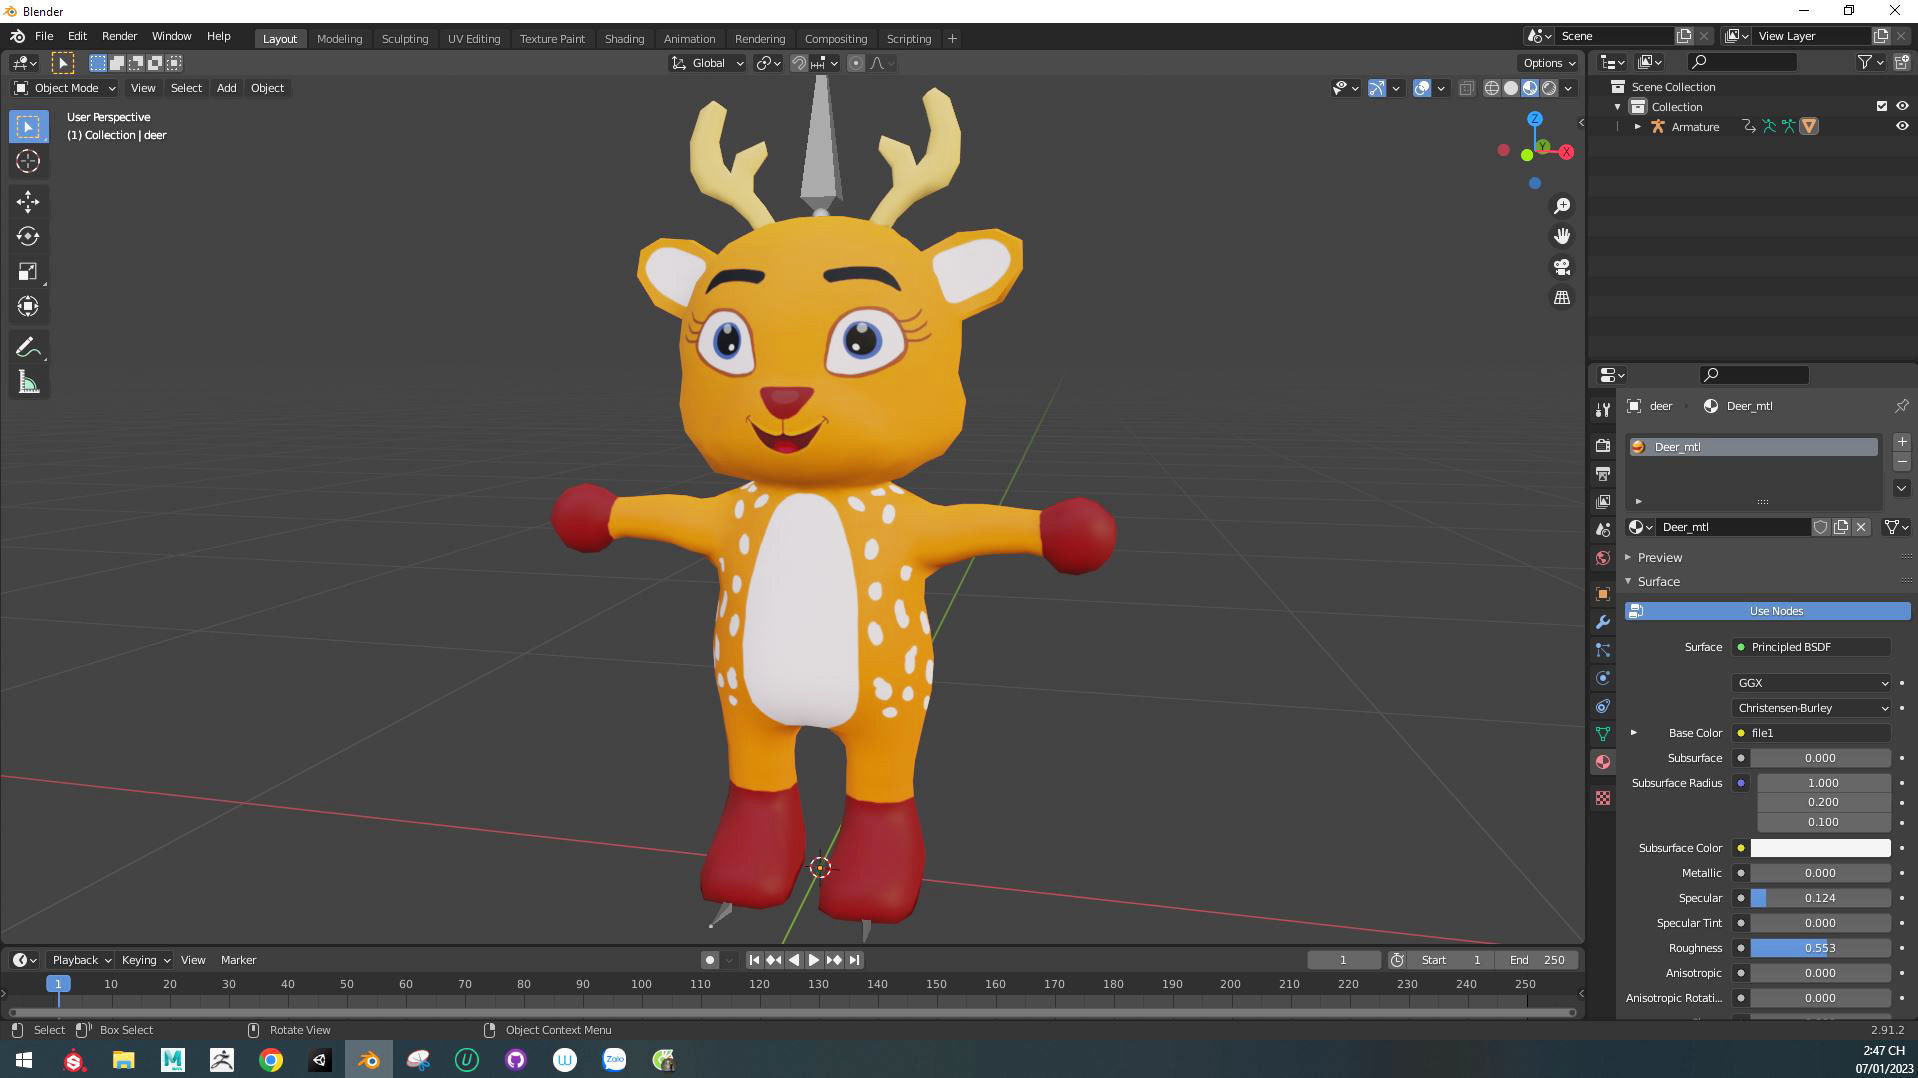The height and width of the screenshot is (1078, 1918).
Task: Collapse the Surface panel
Action: (x=1658, y=581)
